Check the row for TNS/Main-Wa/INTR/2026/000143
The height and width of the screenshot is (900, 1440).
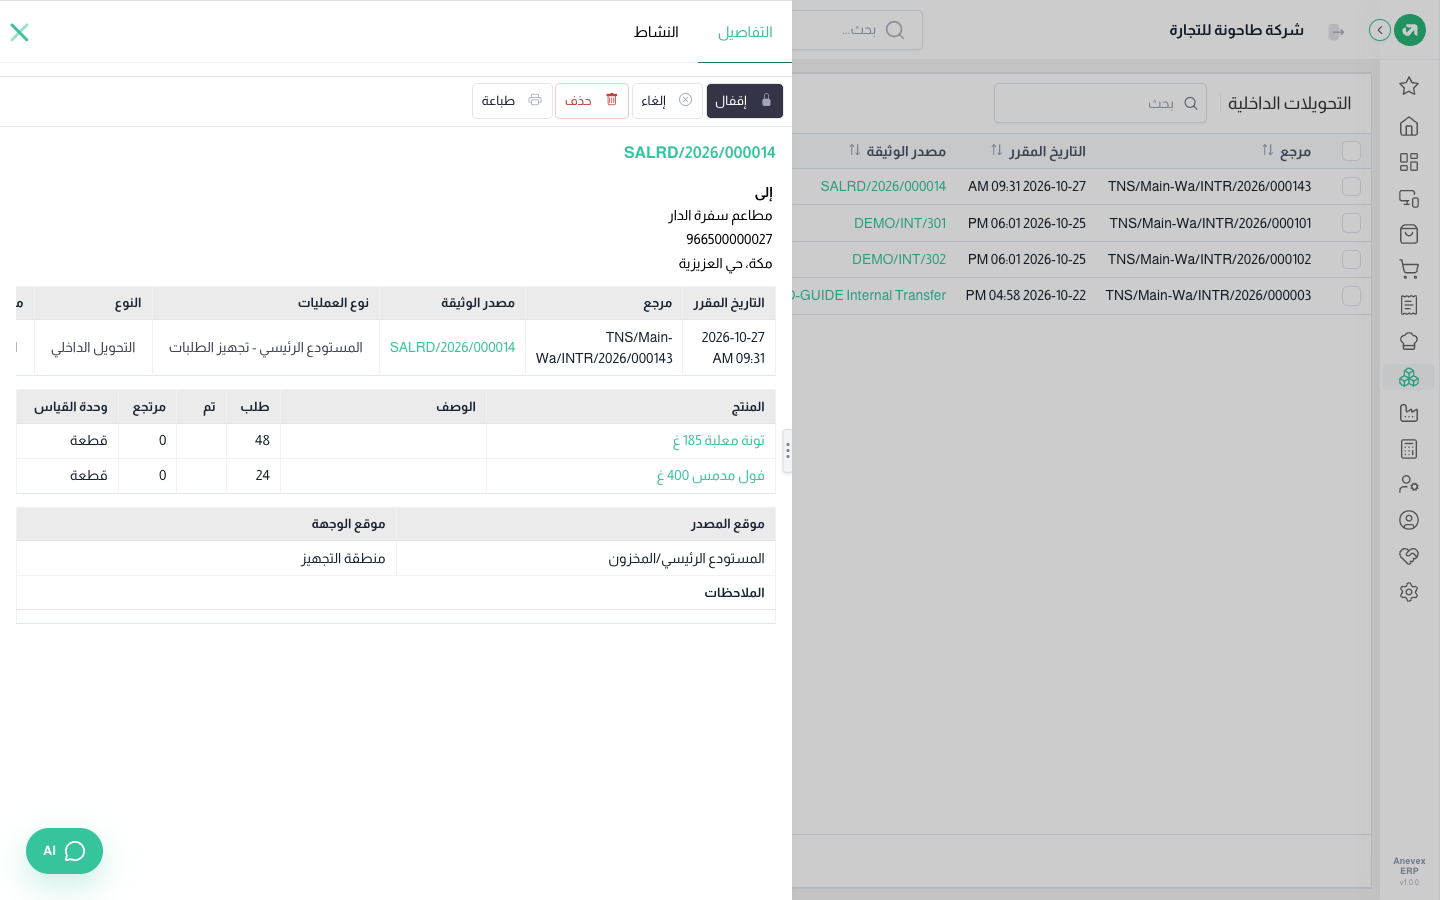1351,187
